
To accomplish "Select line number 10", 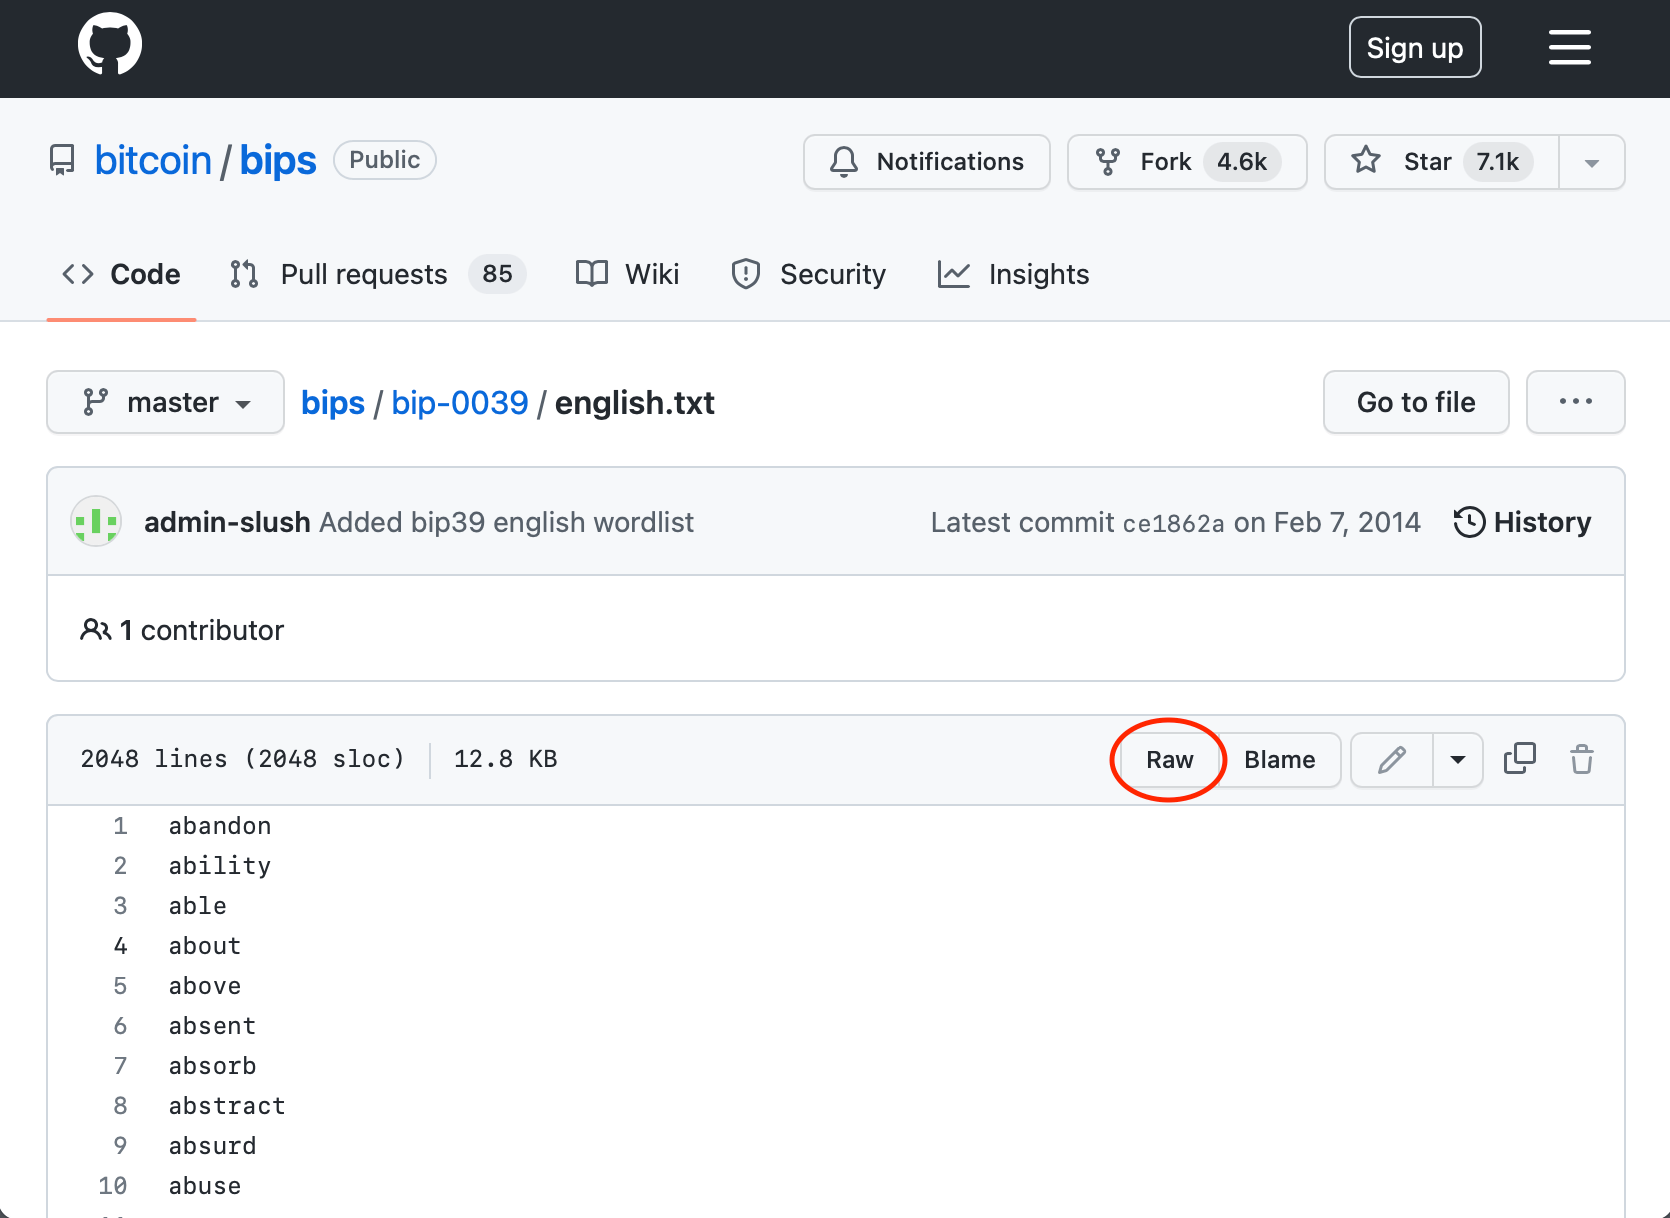I will pyautogui.click(x=113, y=1186).
